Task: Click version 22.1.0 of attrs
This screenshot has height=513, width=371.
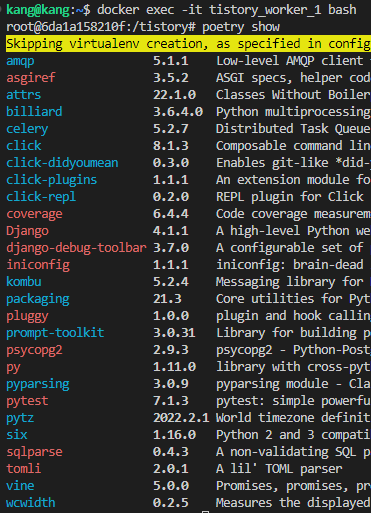Action: click(174, 95)
